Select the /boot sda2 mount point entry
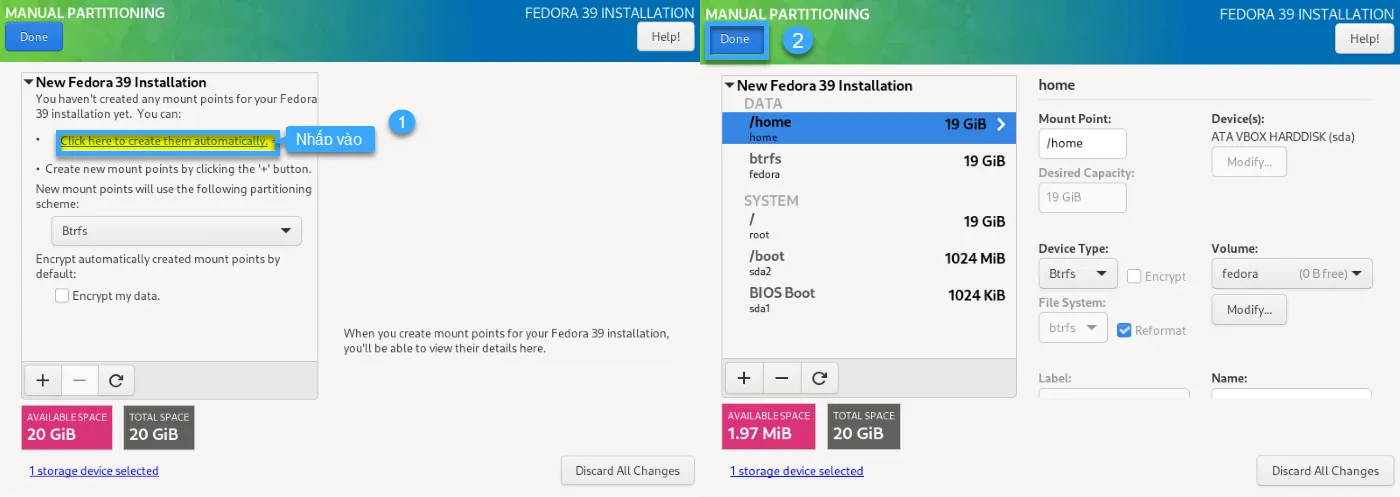Screen dimensions: 1400x497 point(868,262)
